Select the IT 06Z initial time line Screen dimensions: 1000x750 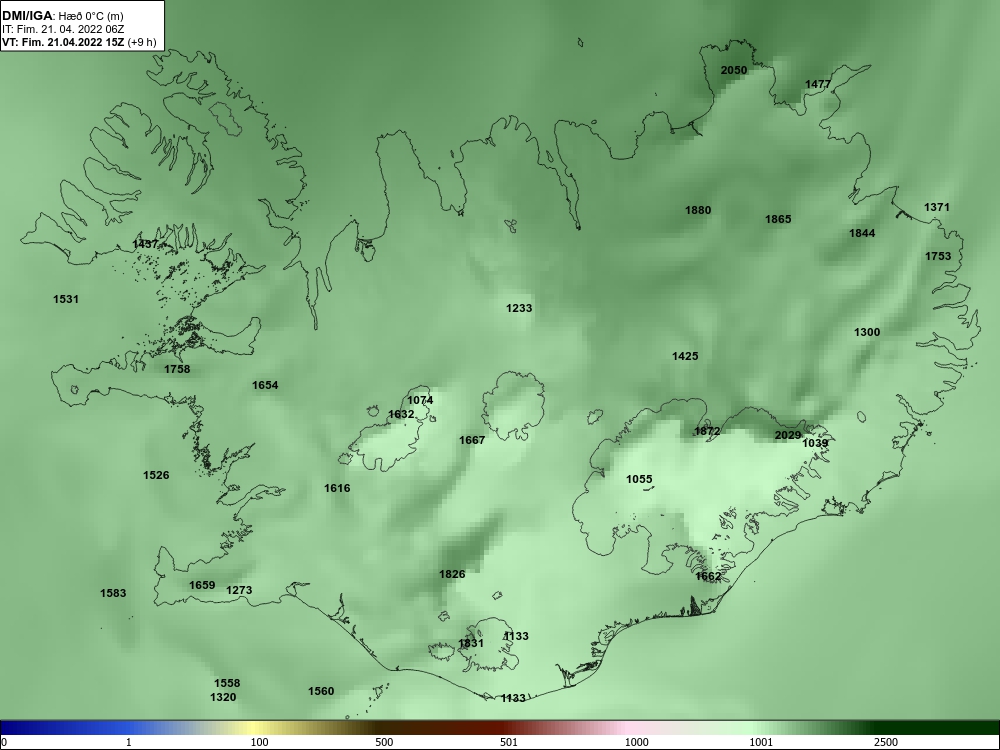coord(62,29)
